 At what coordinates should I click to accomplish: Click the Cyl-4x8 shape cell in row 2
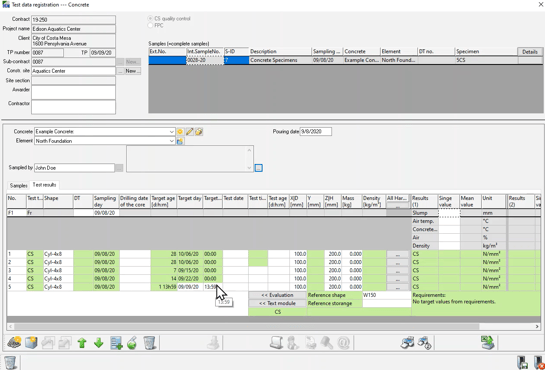click(x=58, y=262)
